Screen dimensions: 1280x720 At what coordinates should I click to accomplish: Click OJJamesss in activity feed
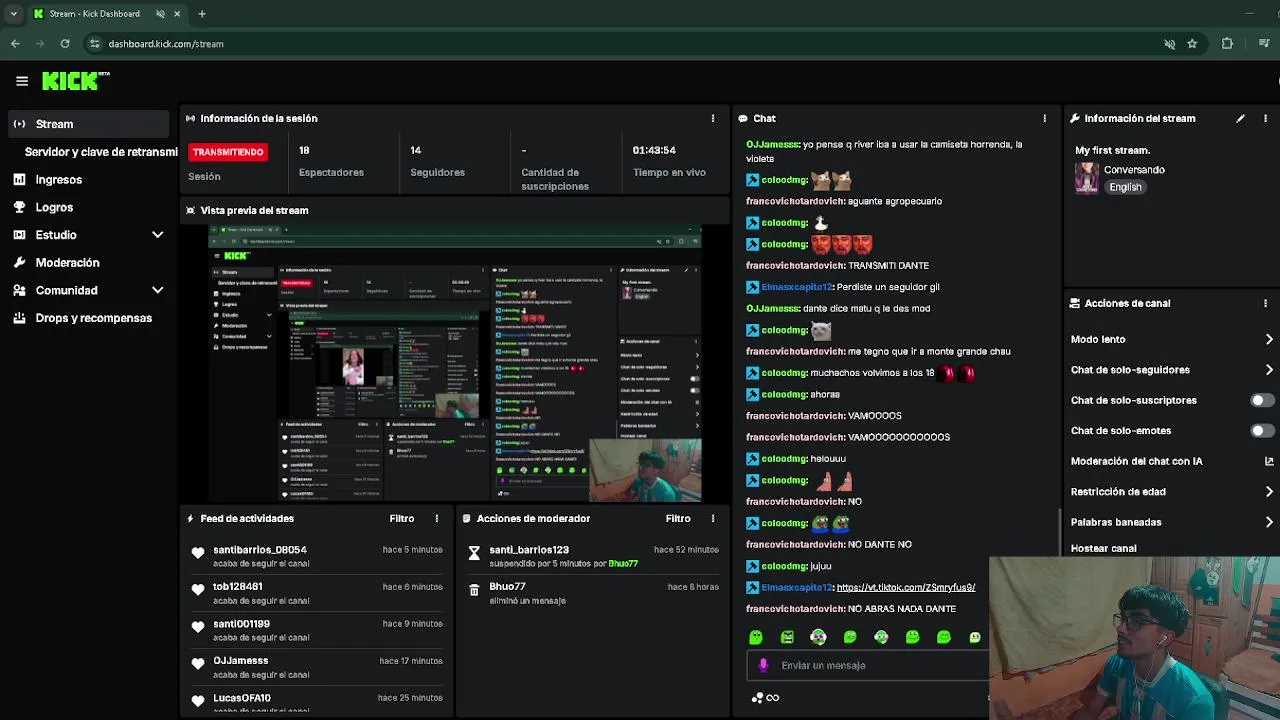pyautogui.click(x=240, y=661)
